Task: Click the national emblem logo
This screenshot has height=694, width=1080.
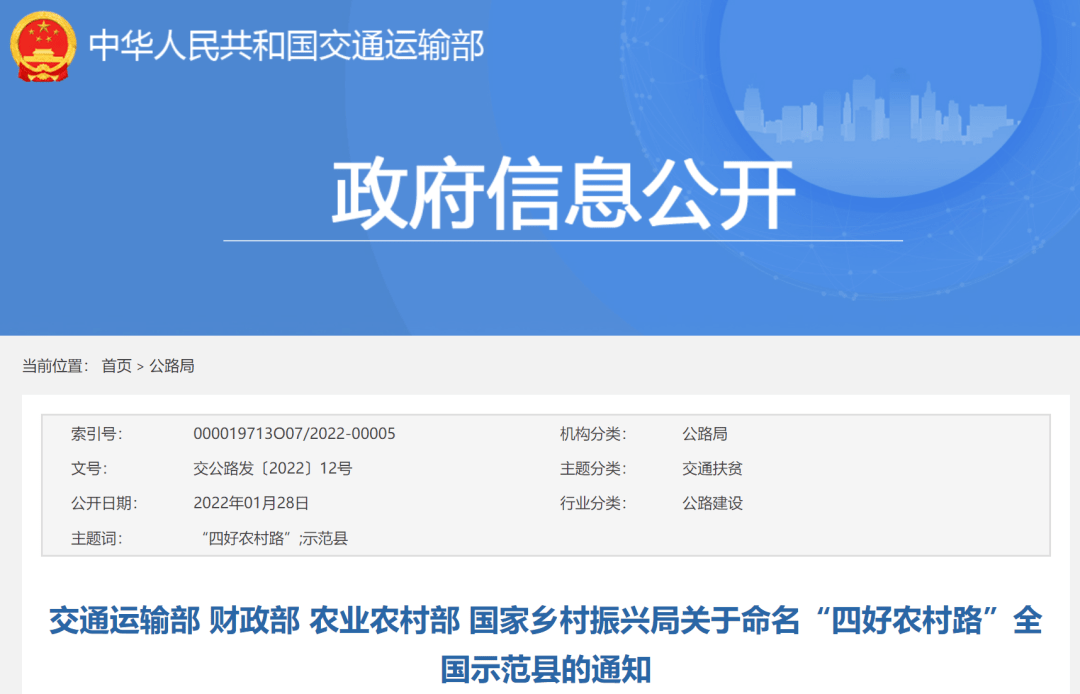Action: tap(43, 46)
